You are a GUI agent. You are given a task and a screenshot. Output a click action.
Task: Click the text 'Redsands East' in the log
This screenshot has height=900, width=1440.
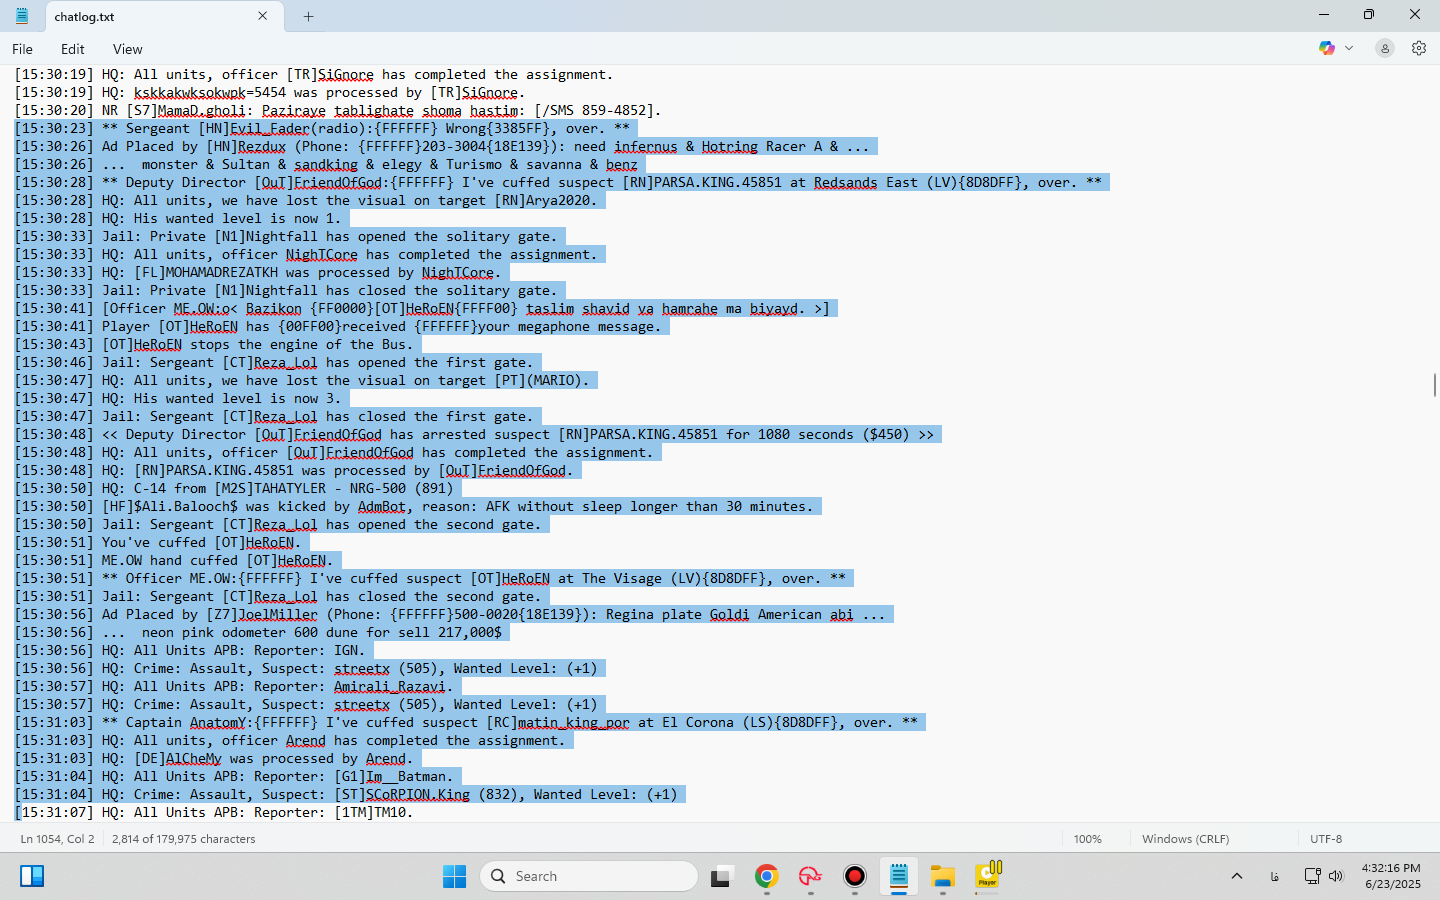point(865,183)
